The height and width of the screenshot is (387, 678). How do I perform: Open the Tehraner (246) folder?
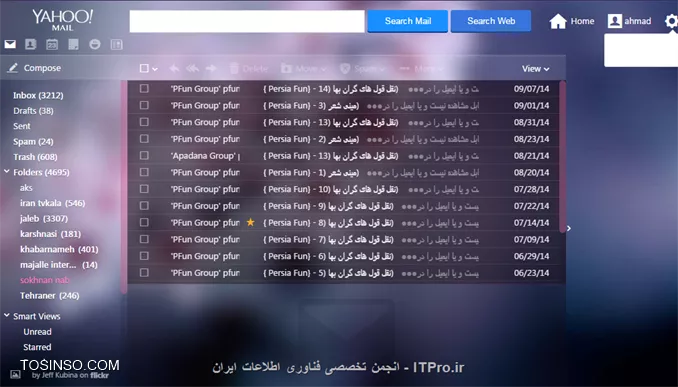[x=49, y=296]
